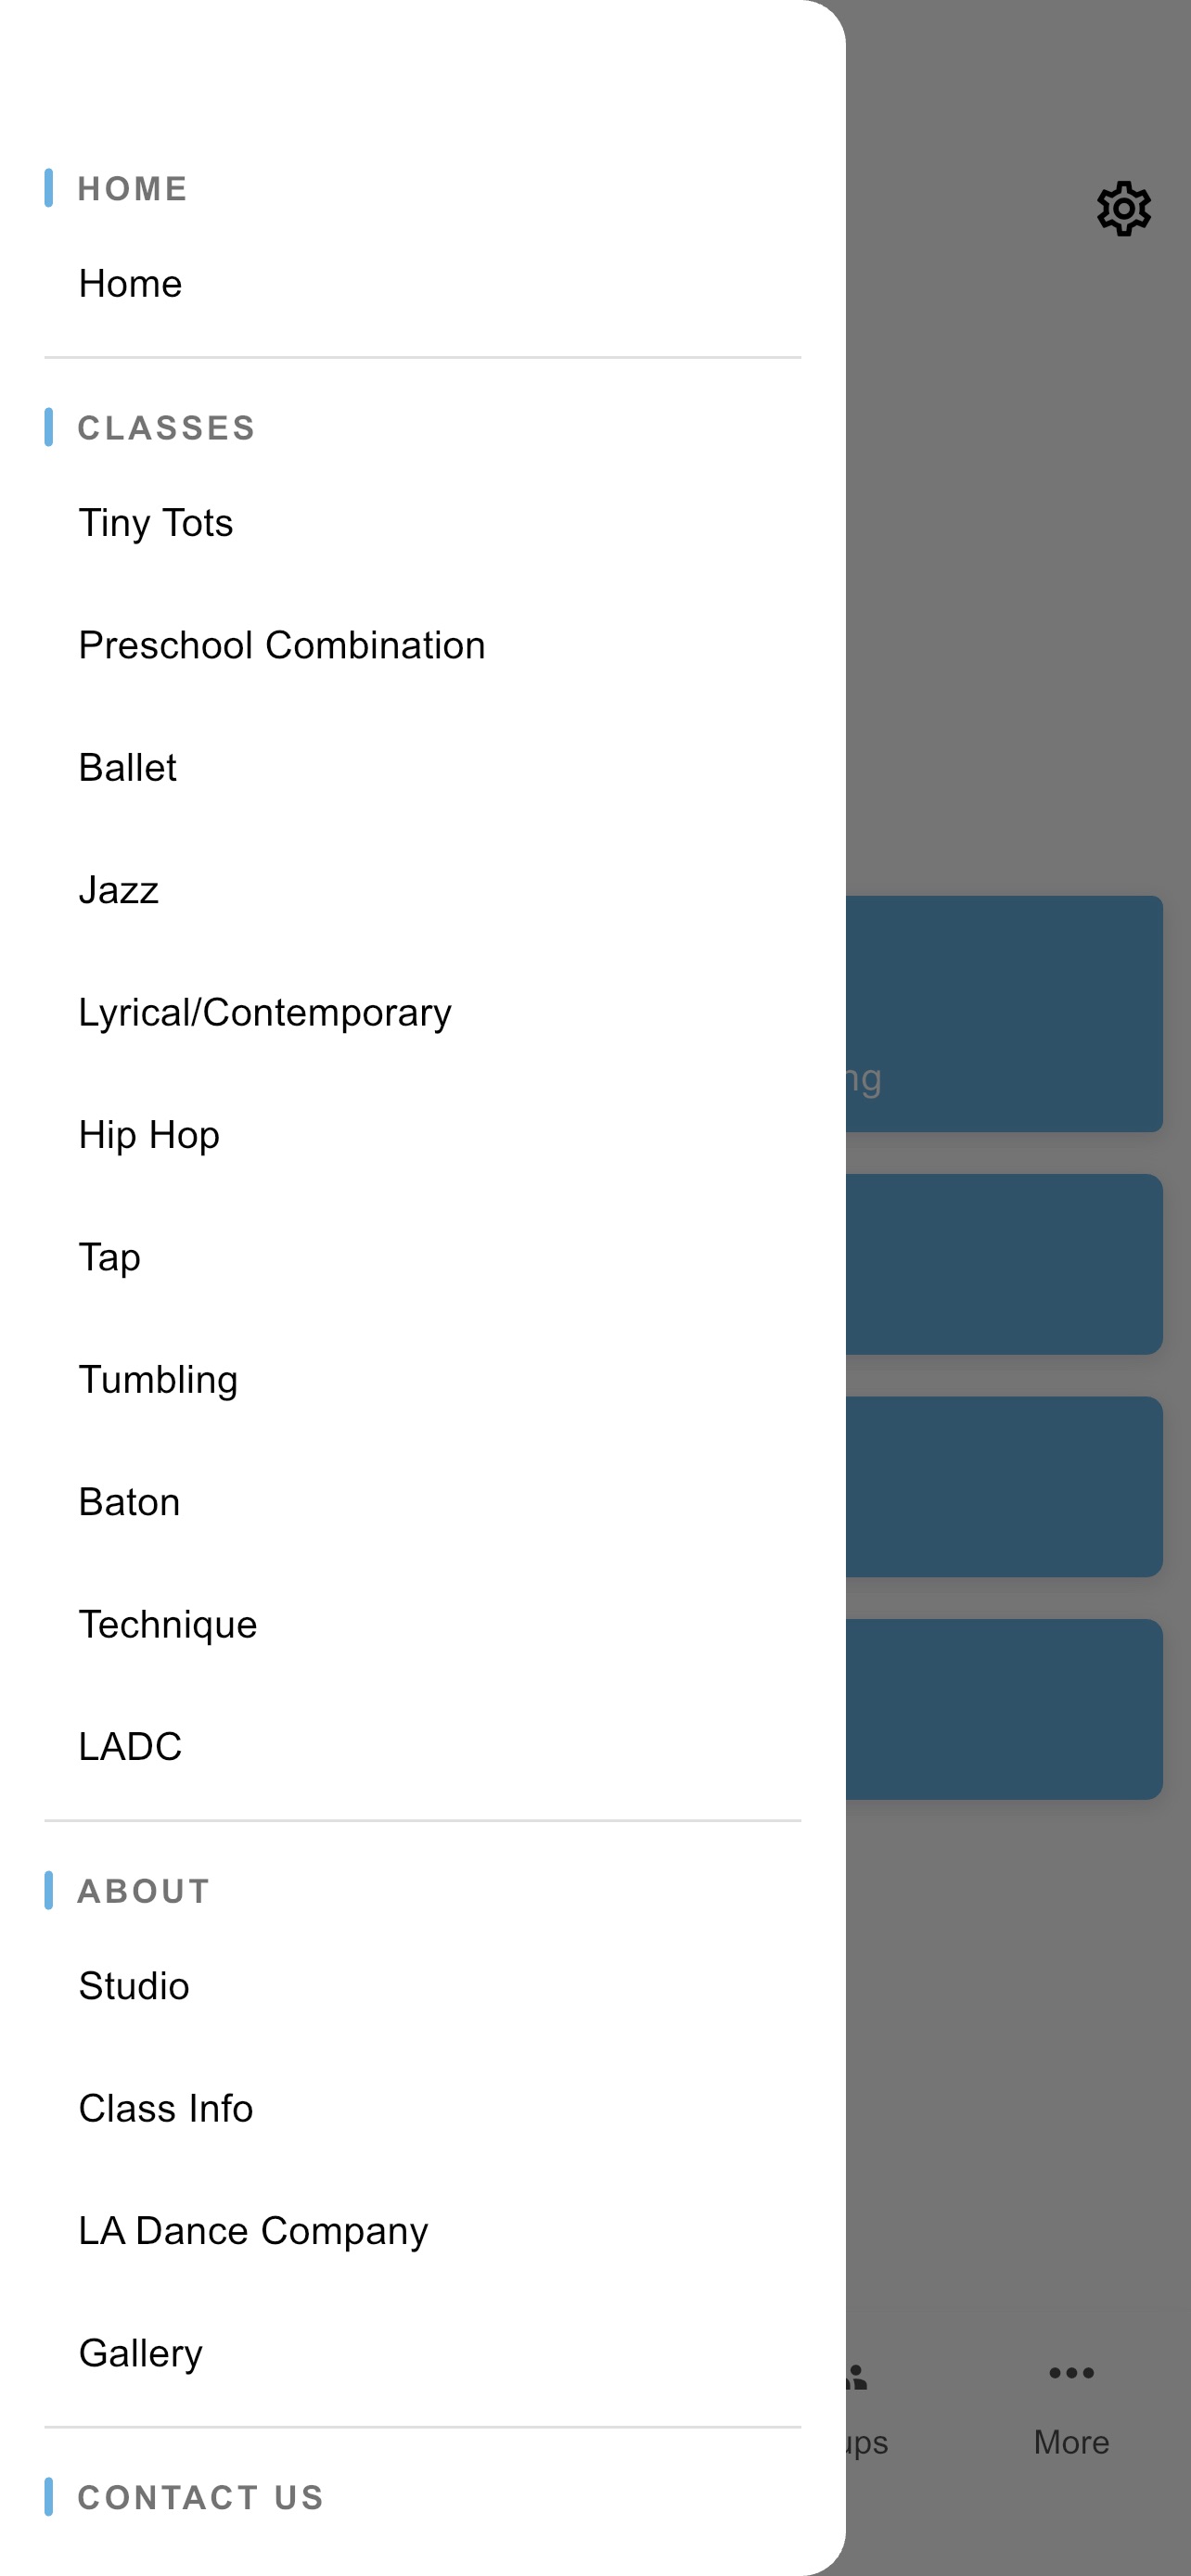Tap the partially hidden groups tab icon

[857, 2376]
